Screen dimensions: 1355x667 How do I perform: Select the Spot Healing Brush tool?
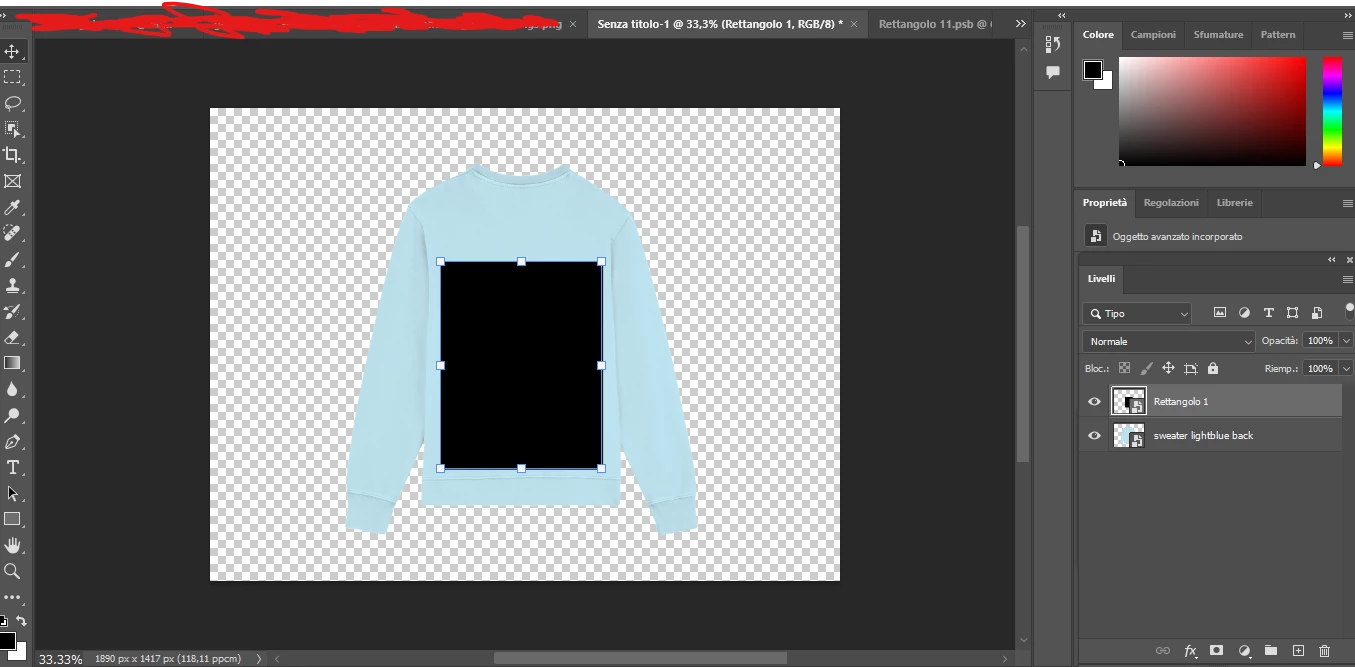pos(12,233)
